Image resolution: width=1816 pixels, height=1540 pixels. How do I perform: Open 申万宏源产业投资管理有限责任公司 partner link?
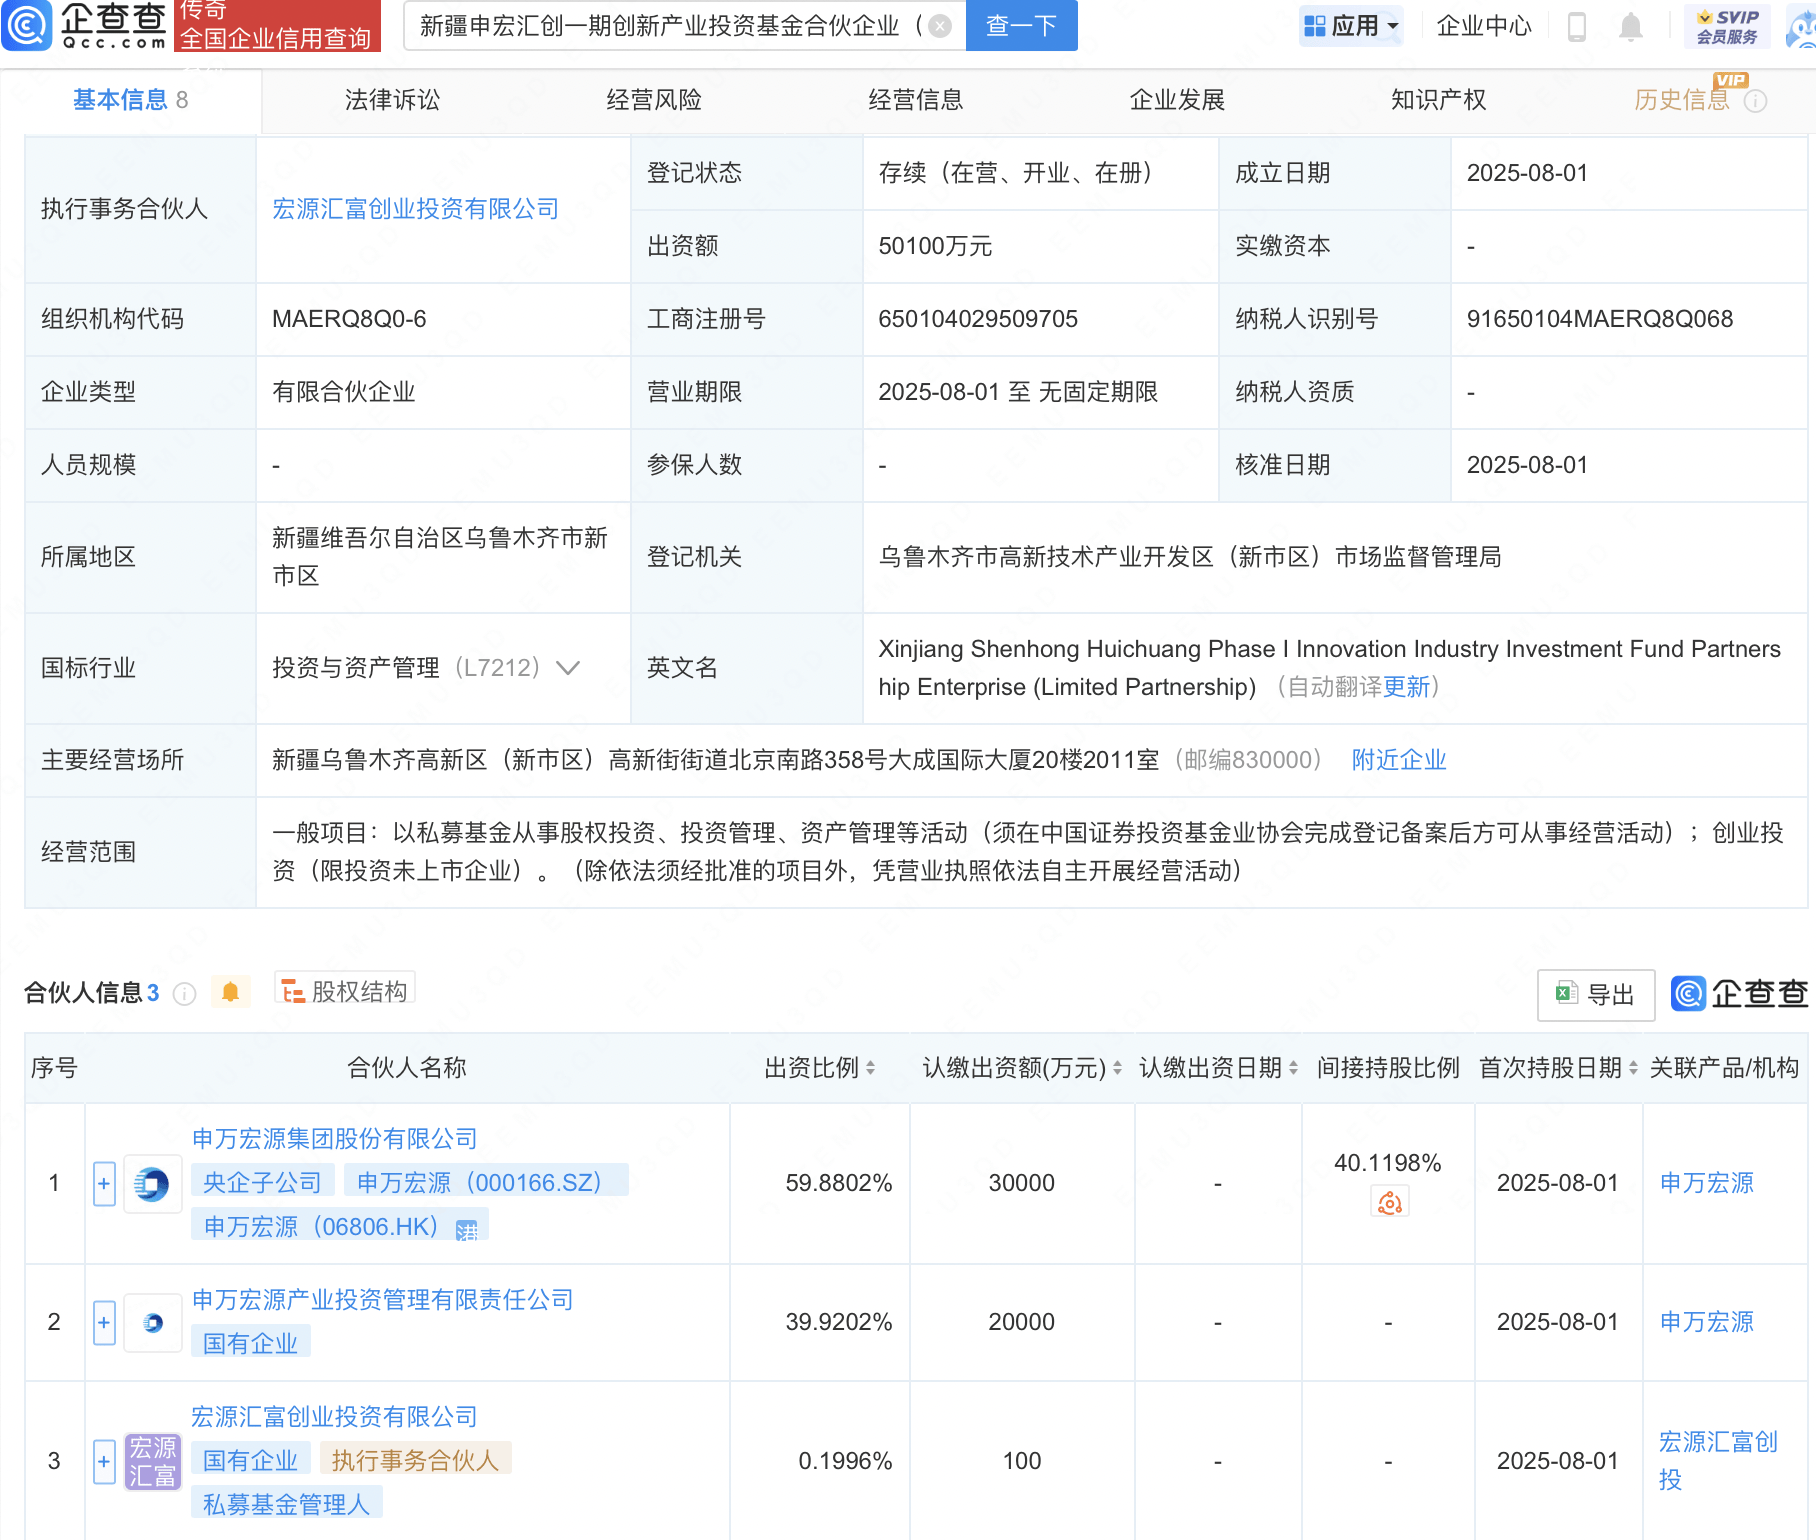pyautogui.click(x=383, y=1300)
